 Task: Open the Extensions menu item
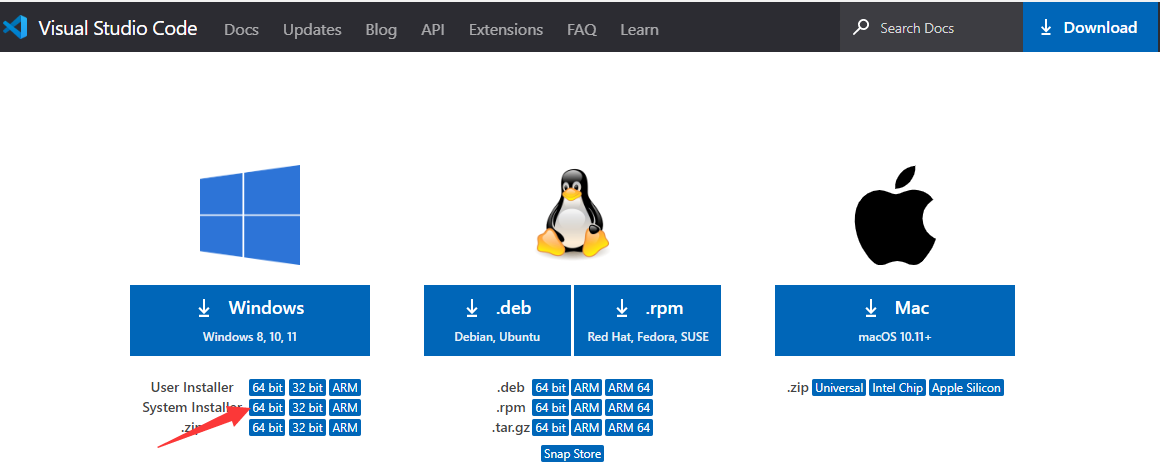point(505,29)
